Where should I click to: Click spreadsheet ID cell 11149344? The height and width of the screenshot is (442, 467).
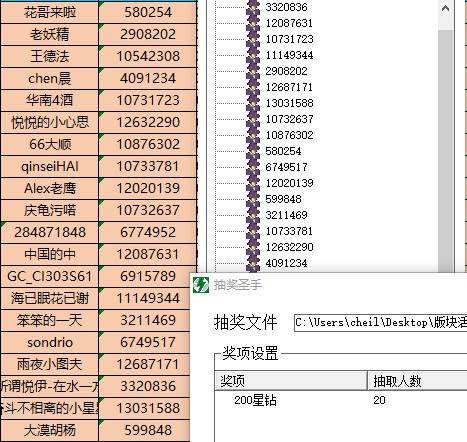[145, 298]
